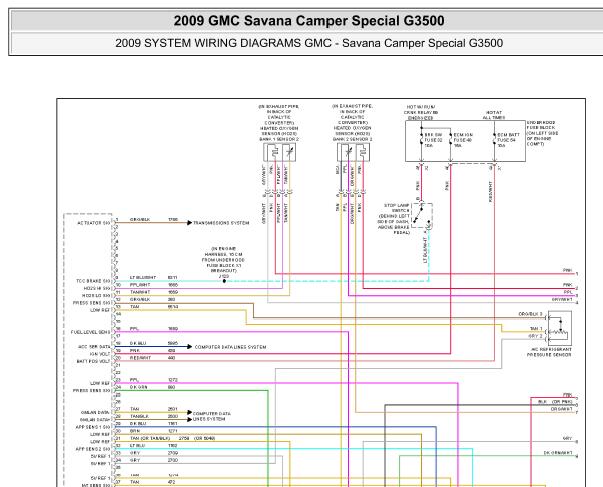The width and height of the screenshot is (603, 487).
Task: Click the "HO2S LO SIG" pin label
Action: 96,296
